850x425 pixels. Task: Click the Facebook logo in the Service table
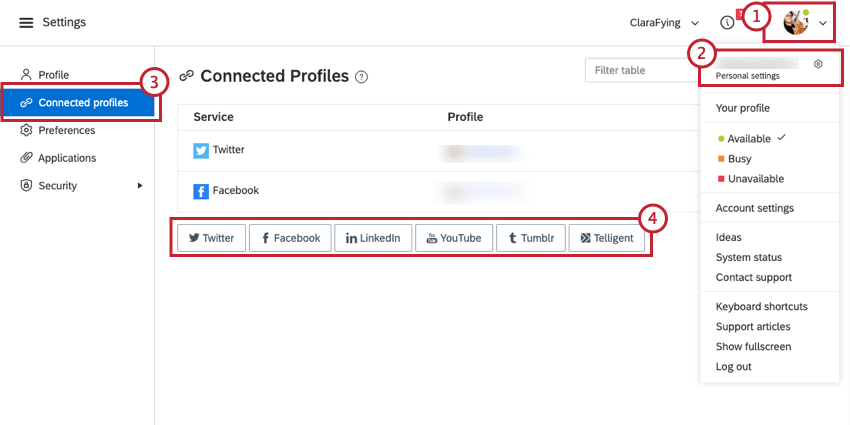201,191
